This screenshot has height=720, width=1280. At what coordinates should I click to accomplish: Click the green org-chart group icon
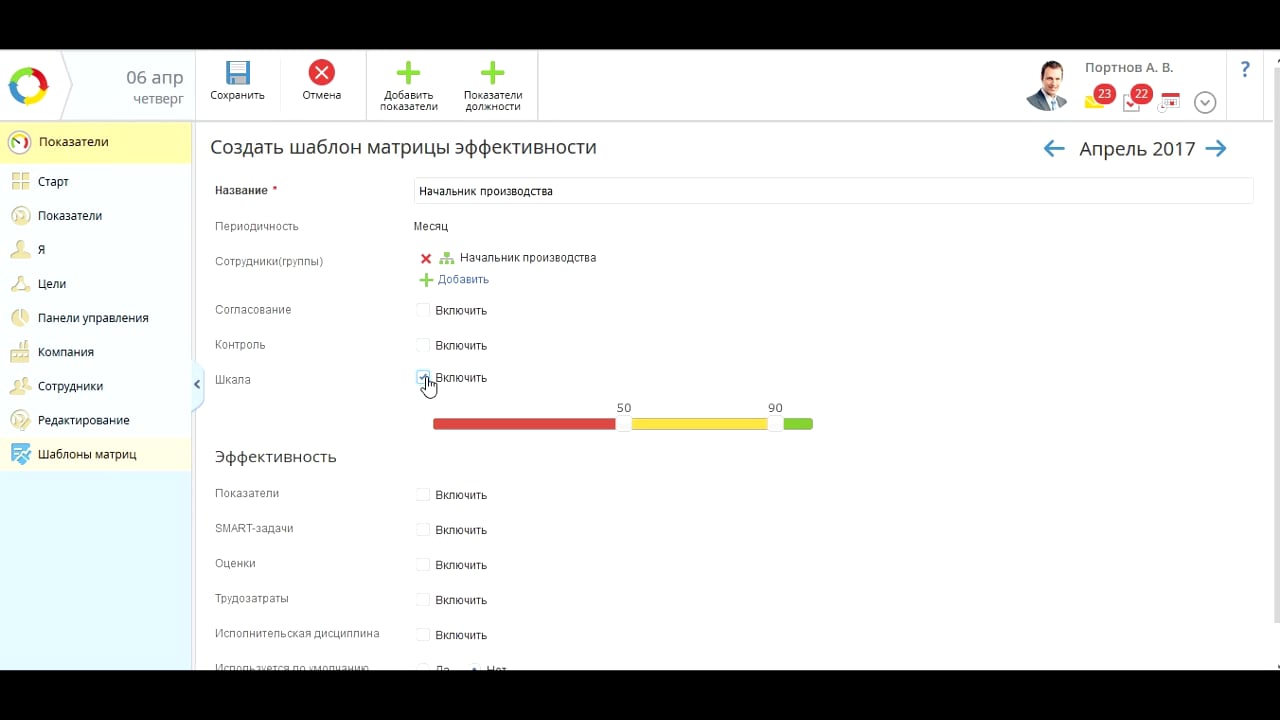446,258
